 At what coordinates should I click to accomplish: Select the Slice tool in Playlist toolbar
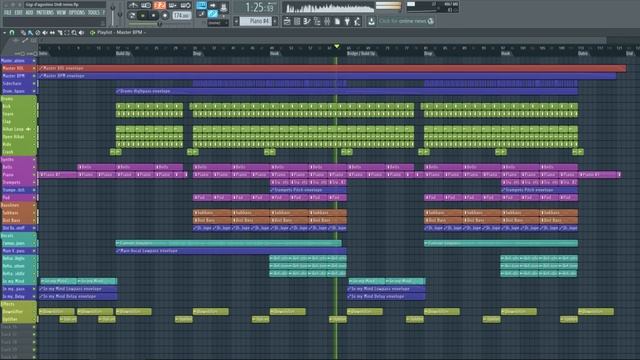pyautogui.click(x=60, y=32)
